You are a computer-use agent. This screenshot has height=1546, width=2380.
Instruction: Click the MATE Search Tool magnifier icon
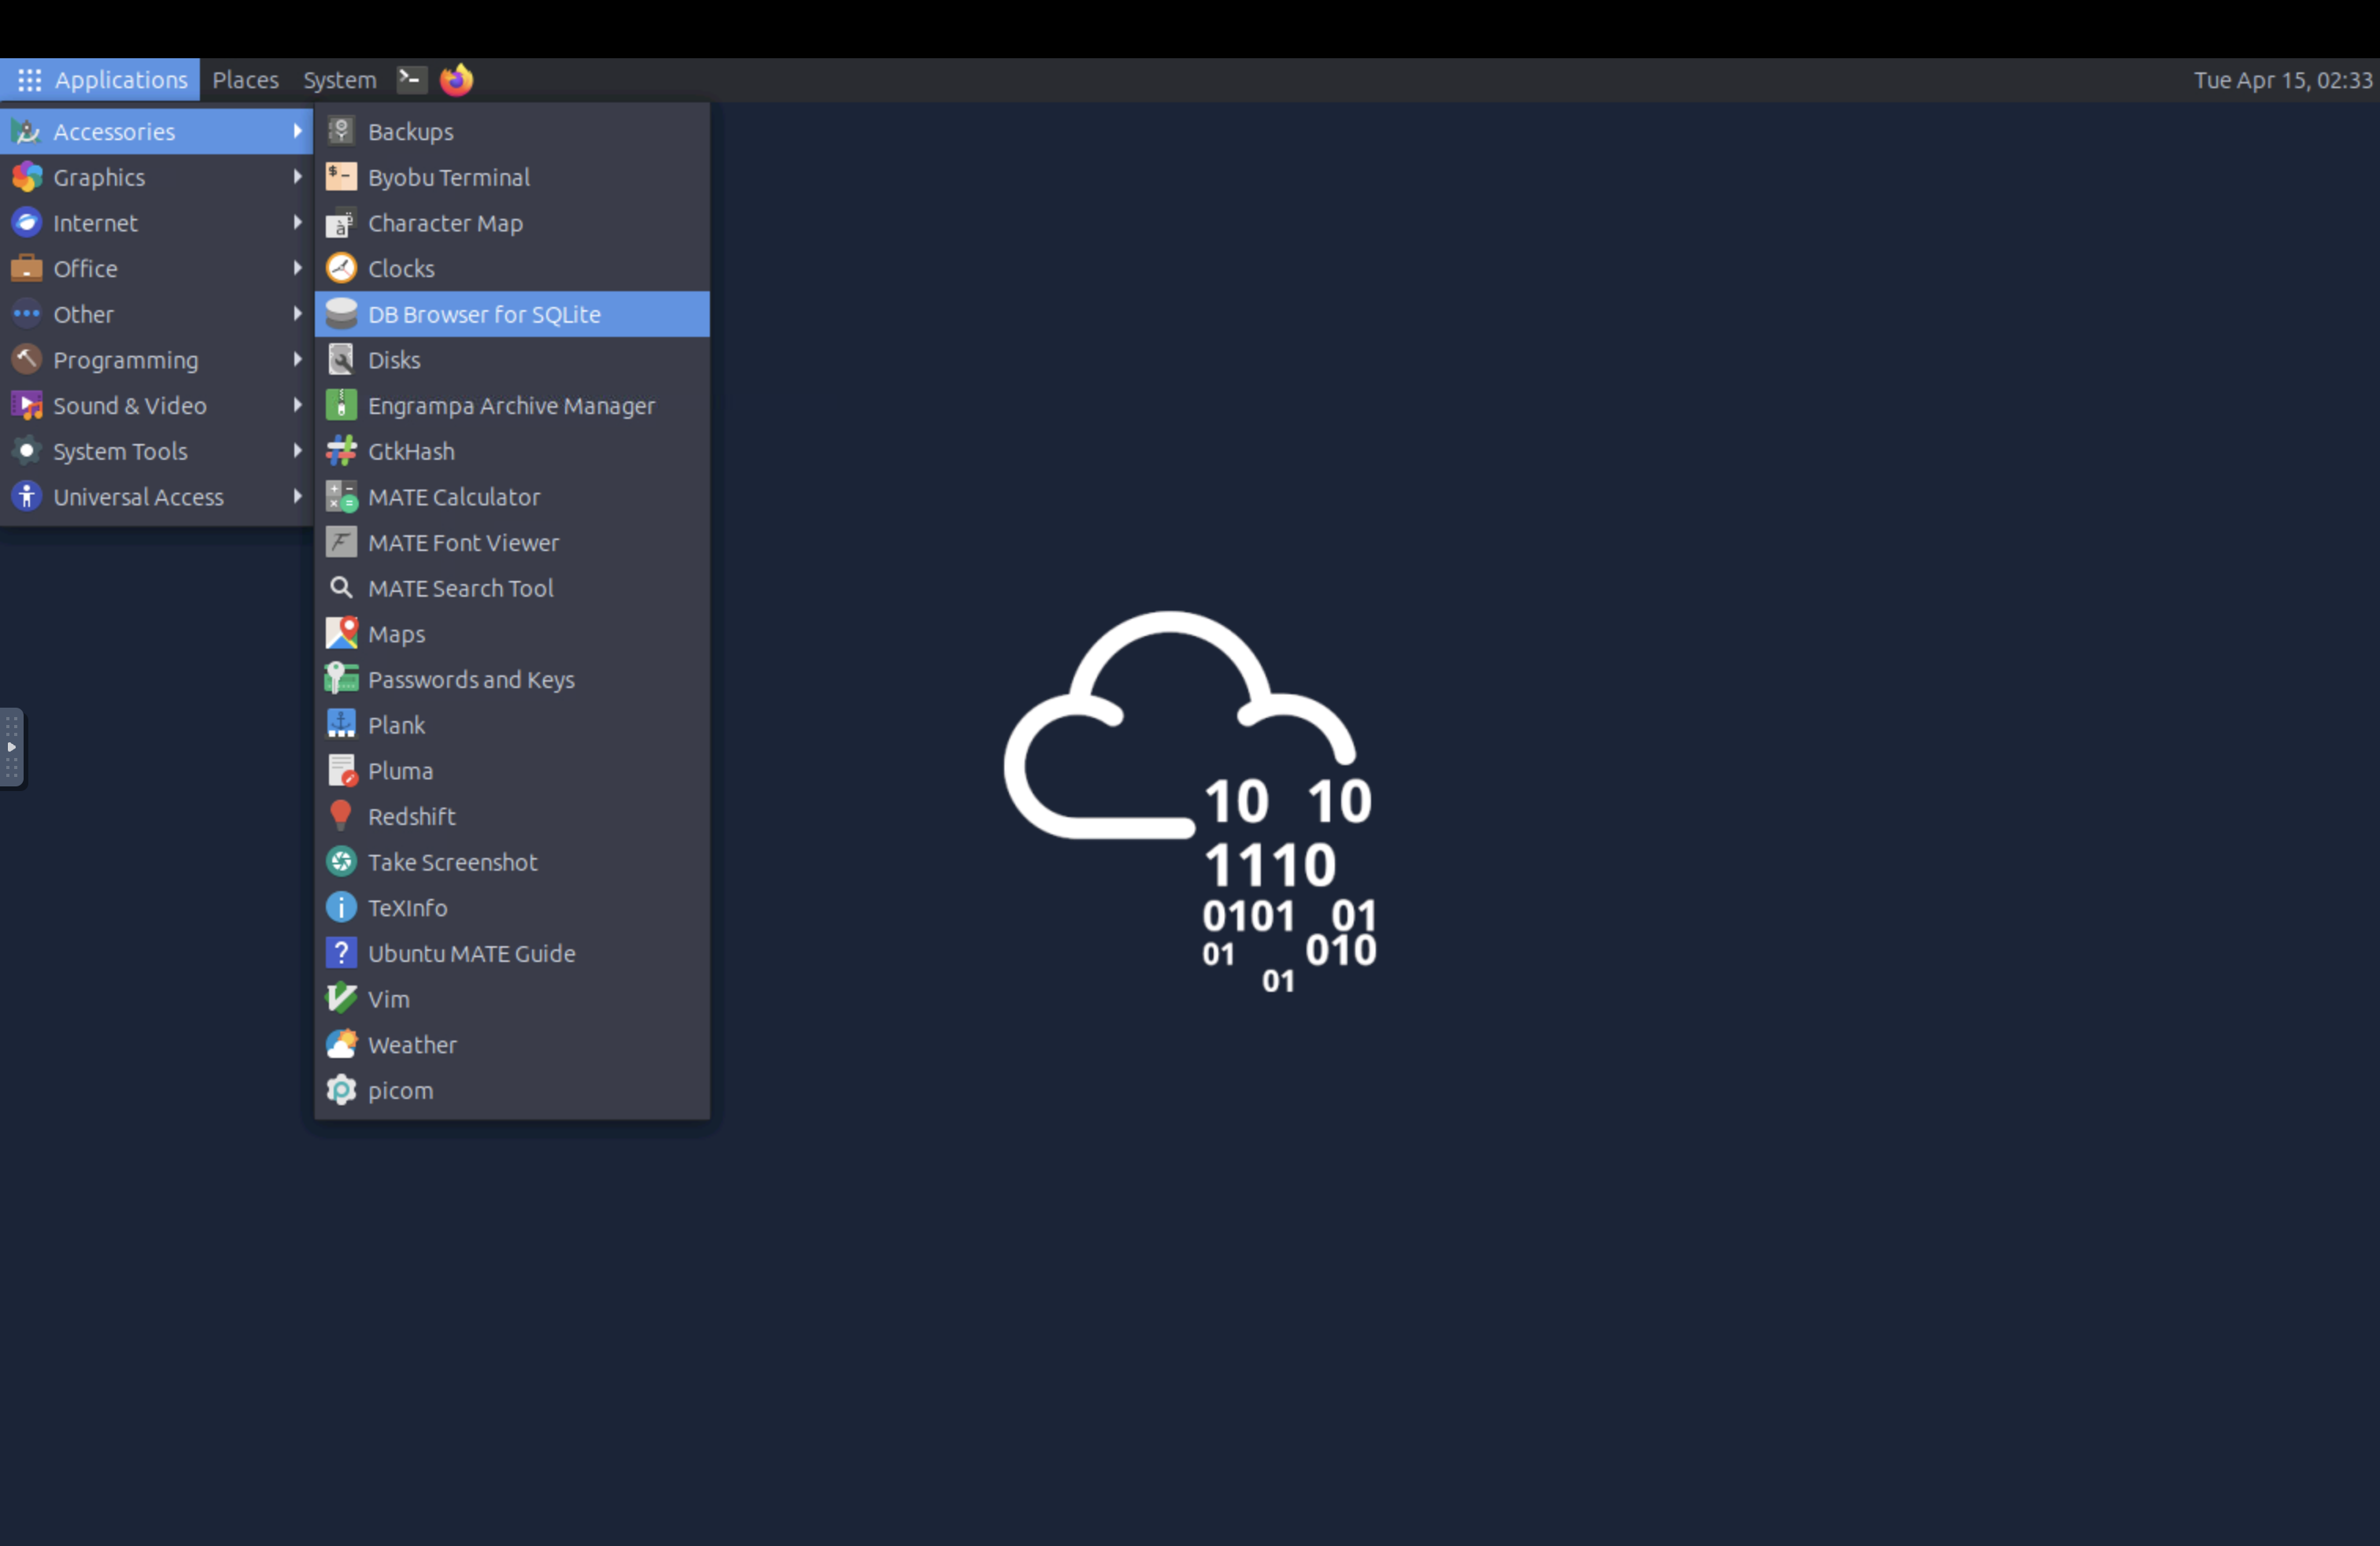[341, 588]
